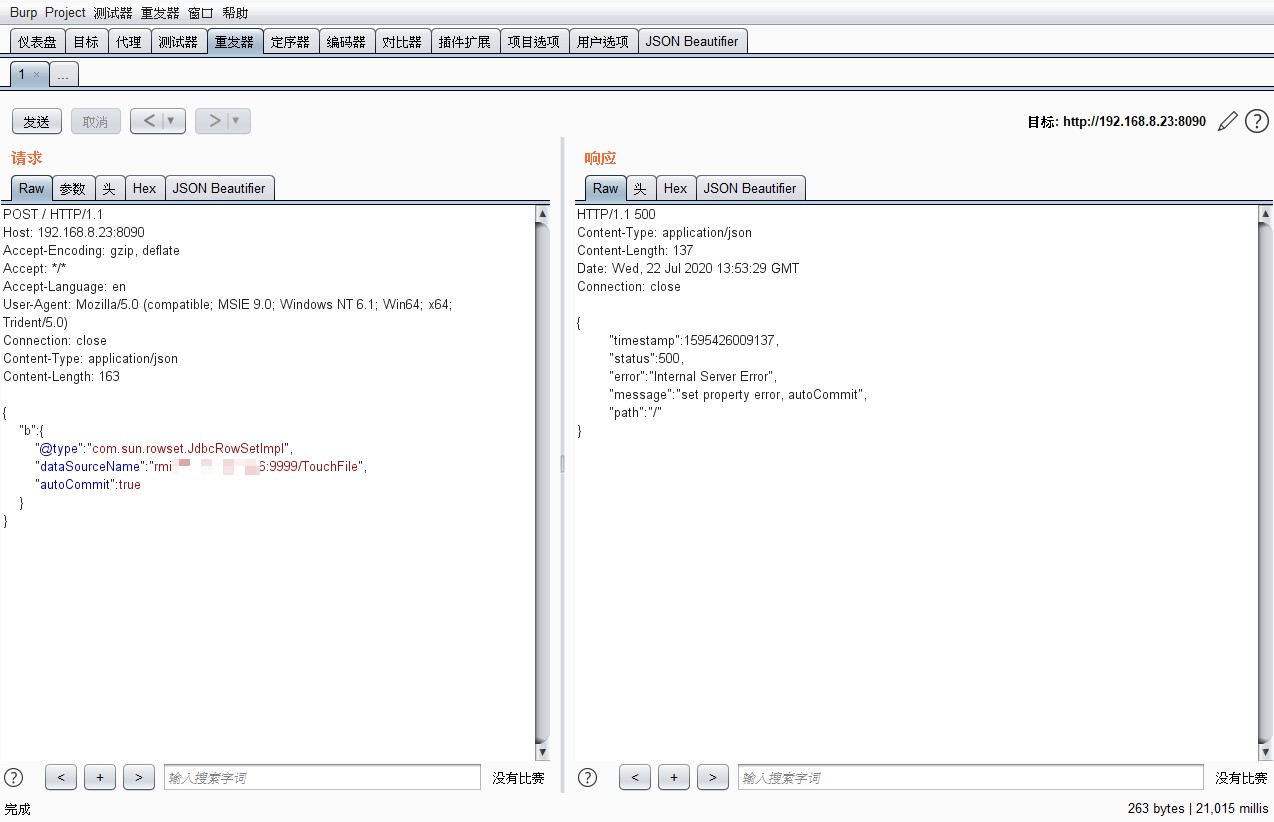Select response 头 tab
Screen dimensions: 1274x822
click(641, 188)
